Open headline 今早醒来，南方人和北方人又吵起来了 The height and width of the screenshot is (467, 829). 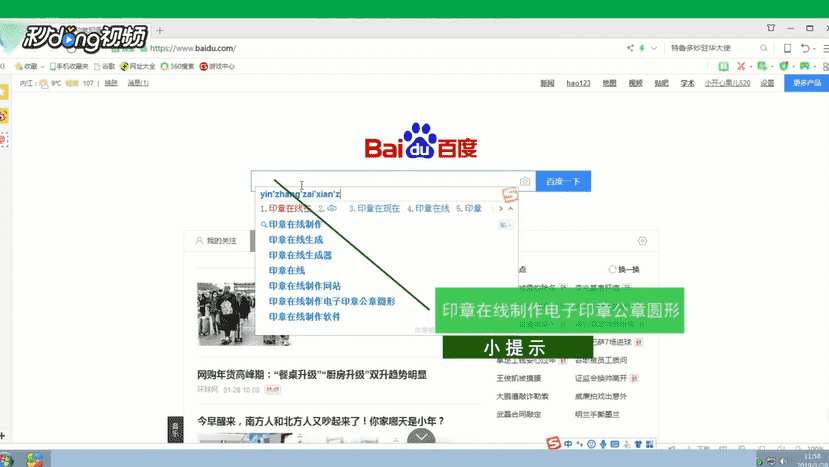coord(321,421)
